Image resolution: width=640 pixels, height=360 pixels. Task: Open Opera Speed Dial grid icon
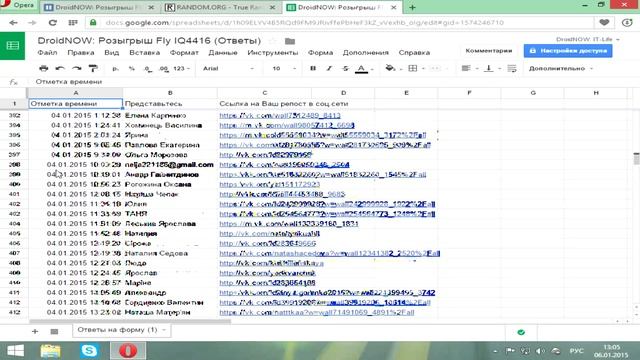(73, 23)
